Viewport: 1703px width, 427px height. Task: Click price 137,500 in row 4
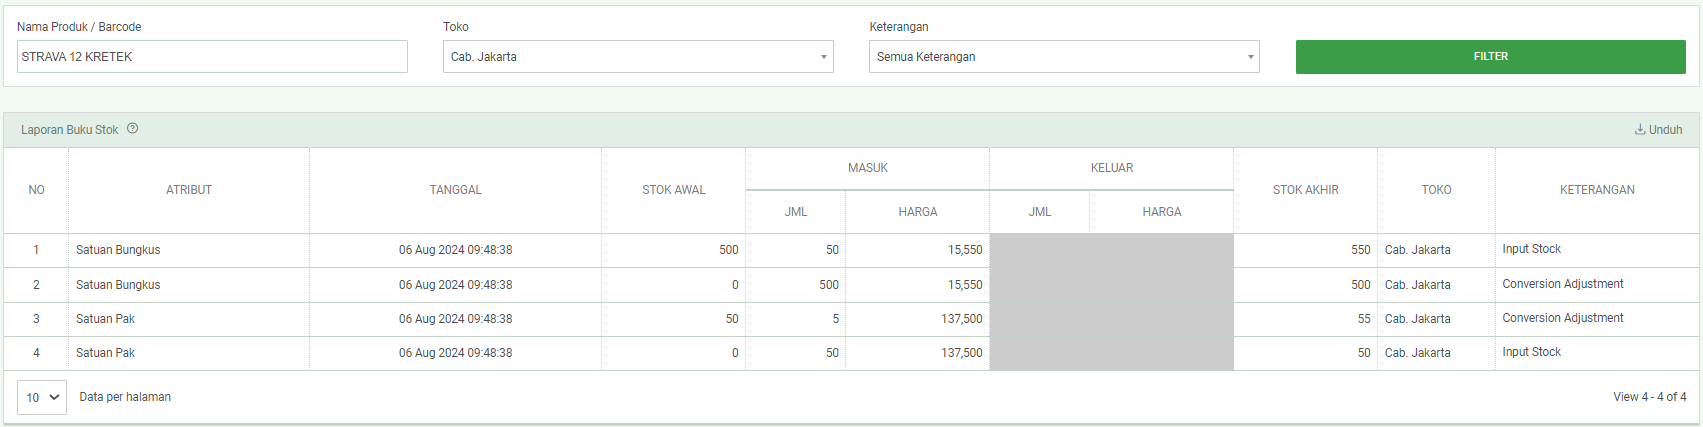pos(961,353)
